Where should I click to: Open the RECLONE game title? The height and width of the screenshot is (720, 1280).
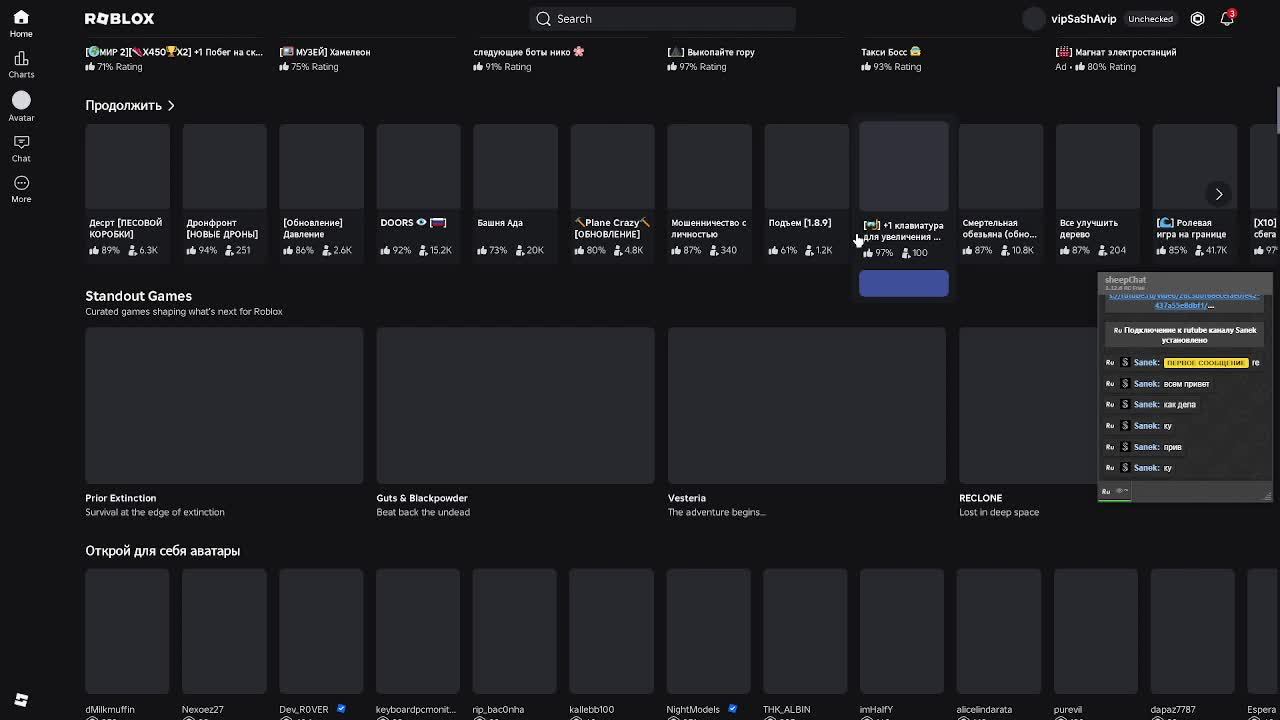pos(980,498)
